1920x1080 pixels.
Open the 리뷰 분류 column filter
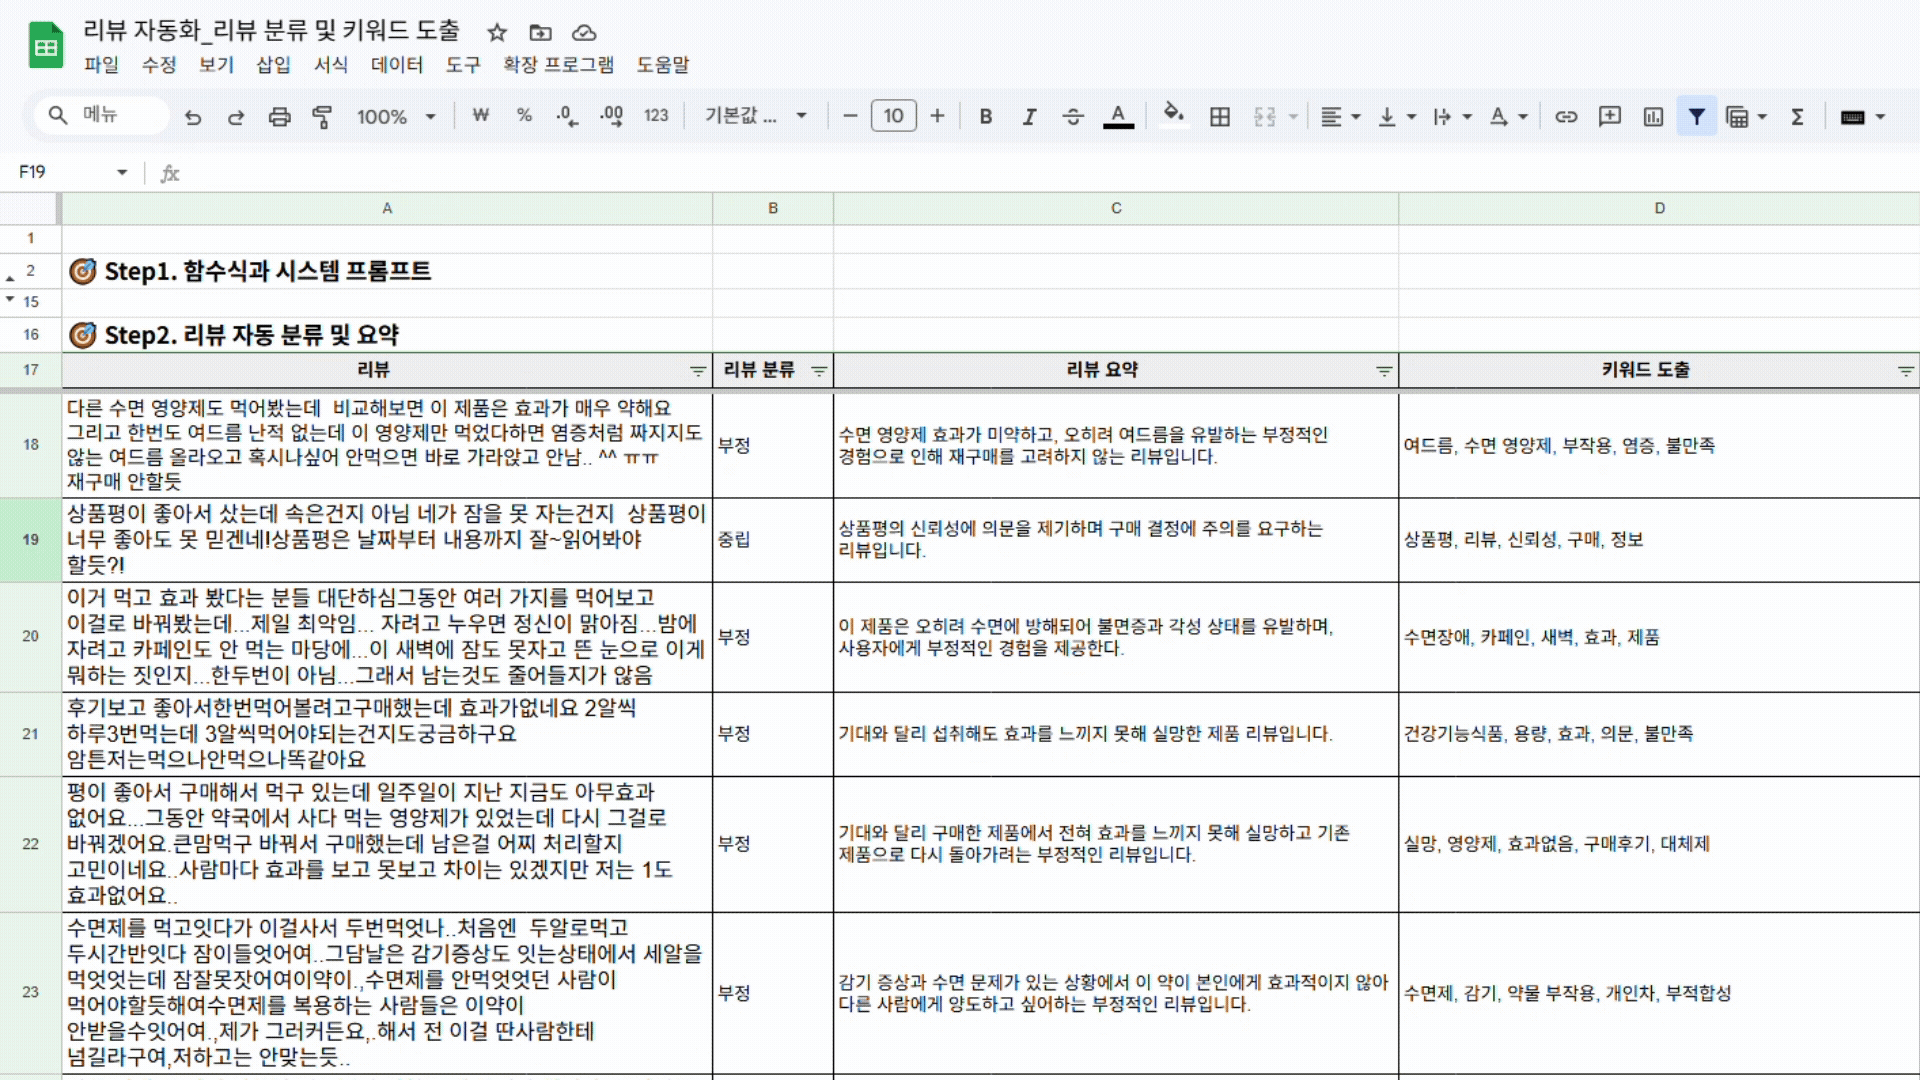[819, 371]
